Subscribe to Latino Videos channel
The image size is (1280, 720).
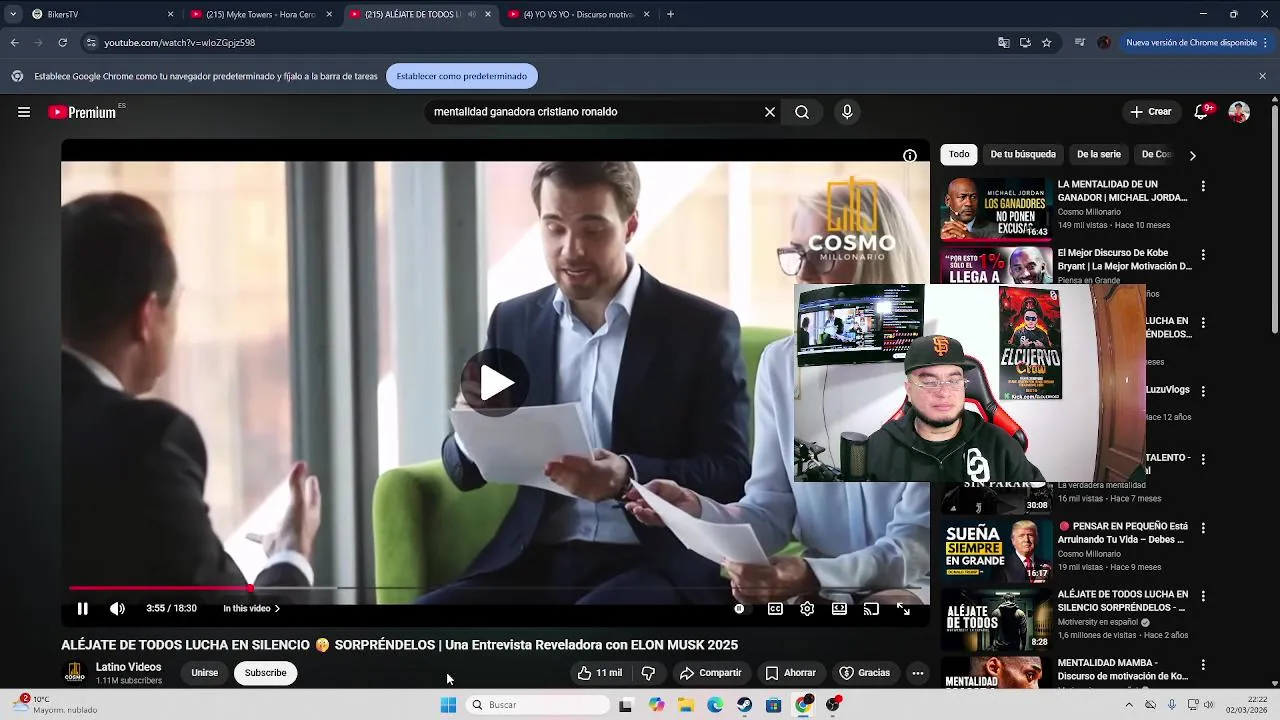point(265,673)
